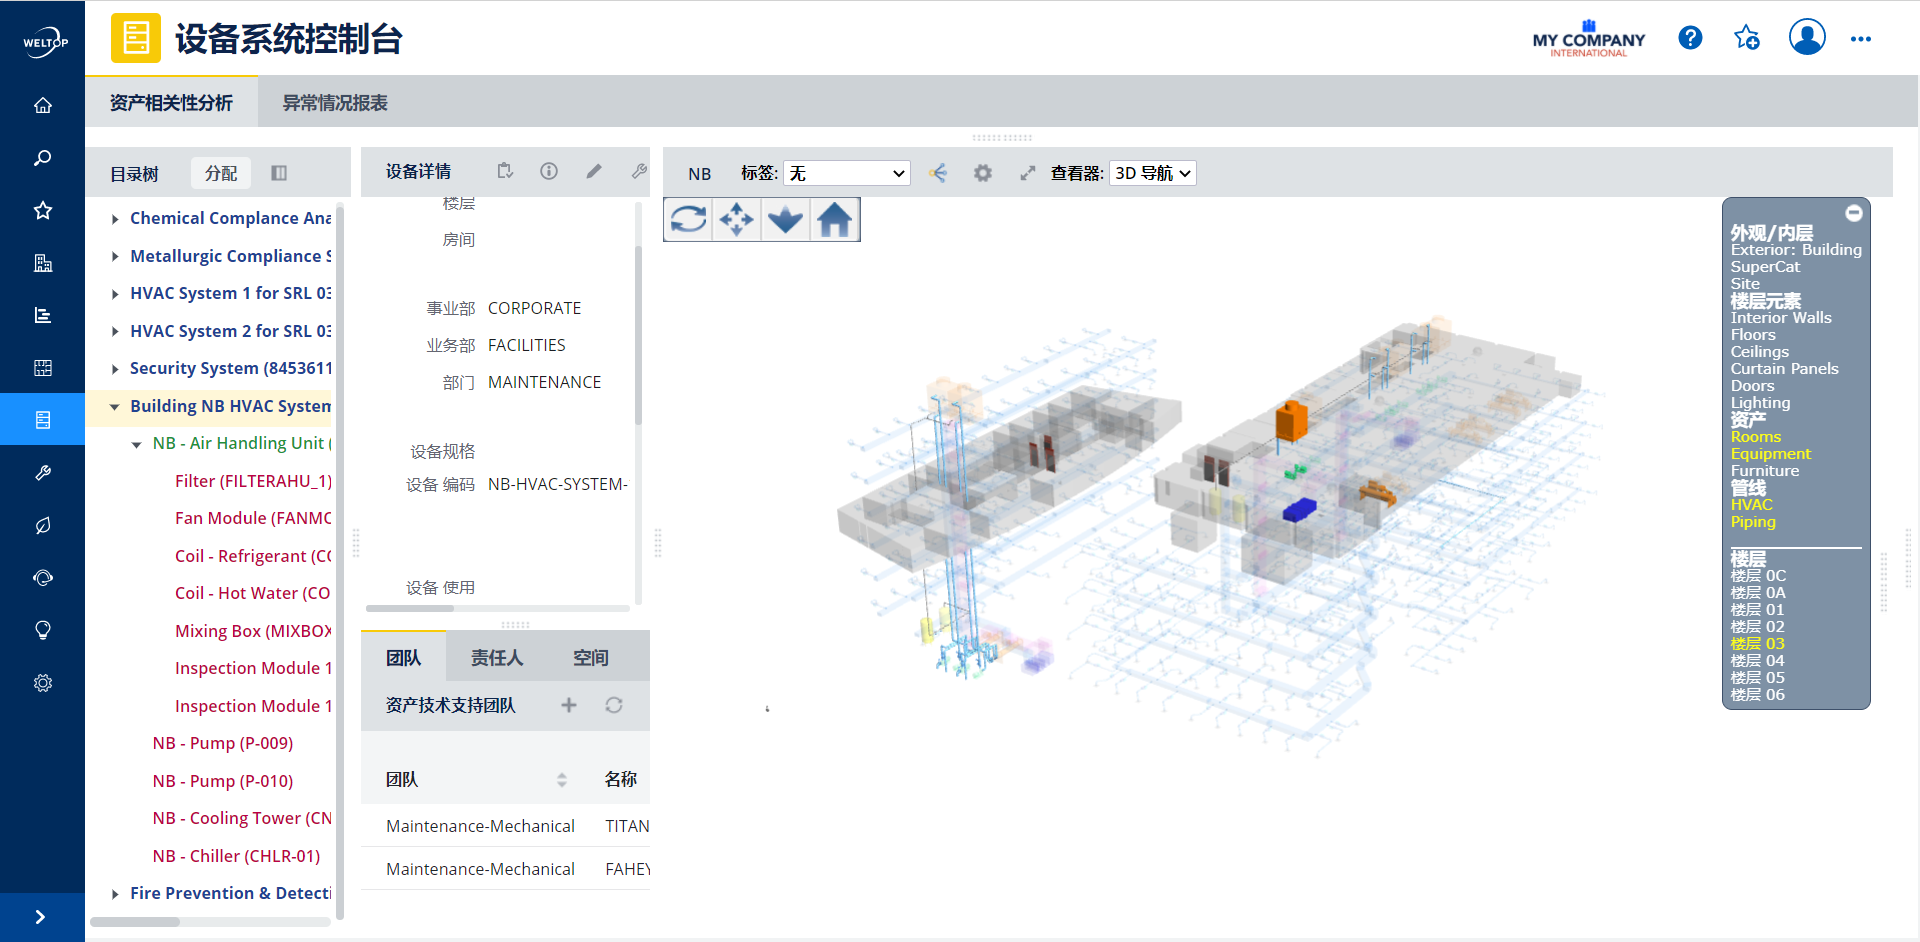Open the 标签 dropdown
Screen dimensions: 1920x942
846,173
